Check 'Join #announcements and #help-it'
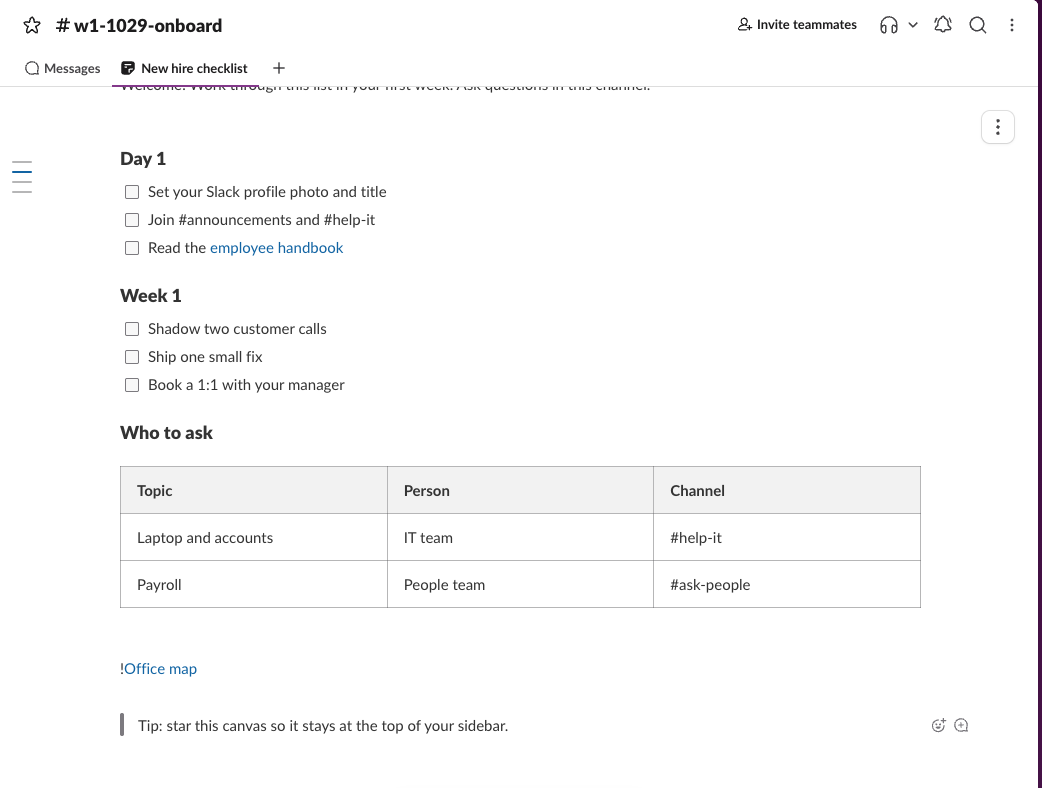Viewport: 1042px width, 788px height. [132, 220]
